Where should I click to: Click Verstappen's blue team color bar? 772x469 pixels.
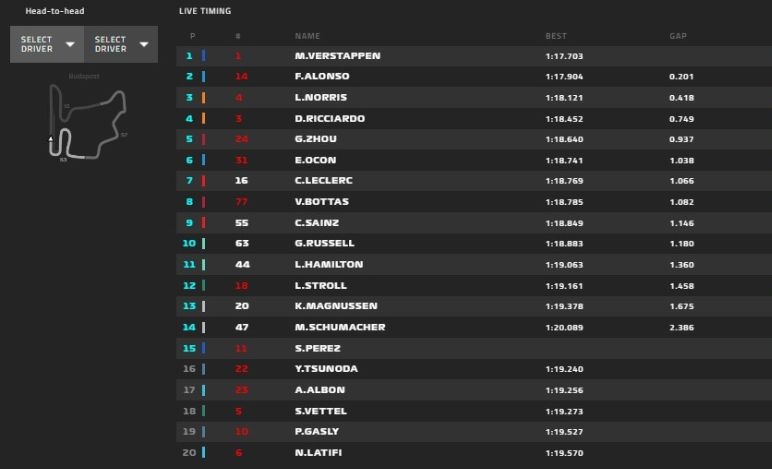tap(204, 56)
